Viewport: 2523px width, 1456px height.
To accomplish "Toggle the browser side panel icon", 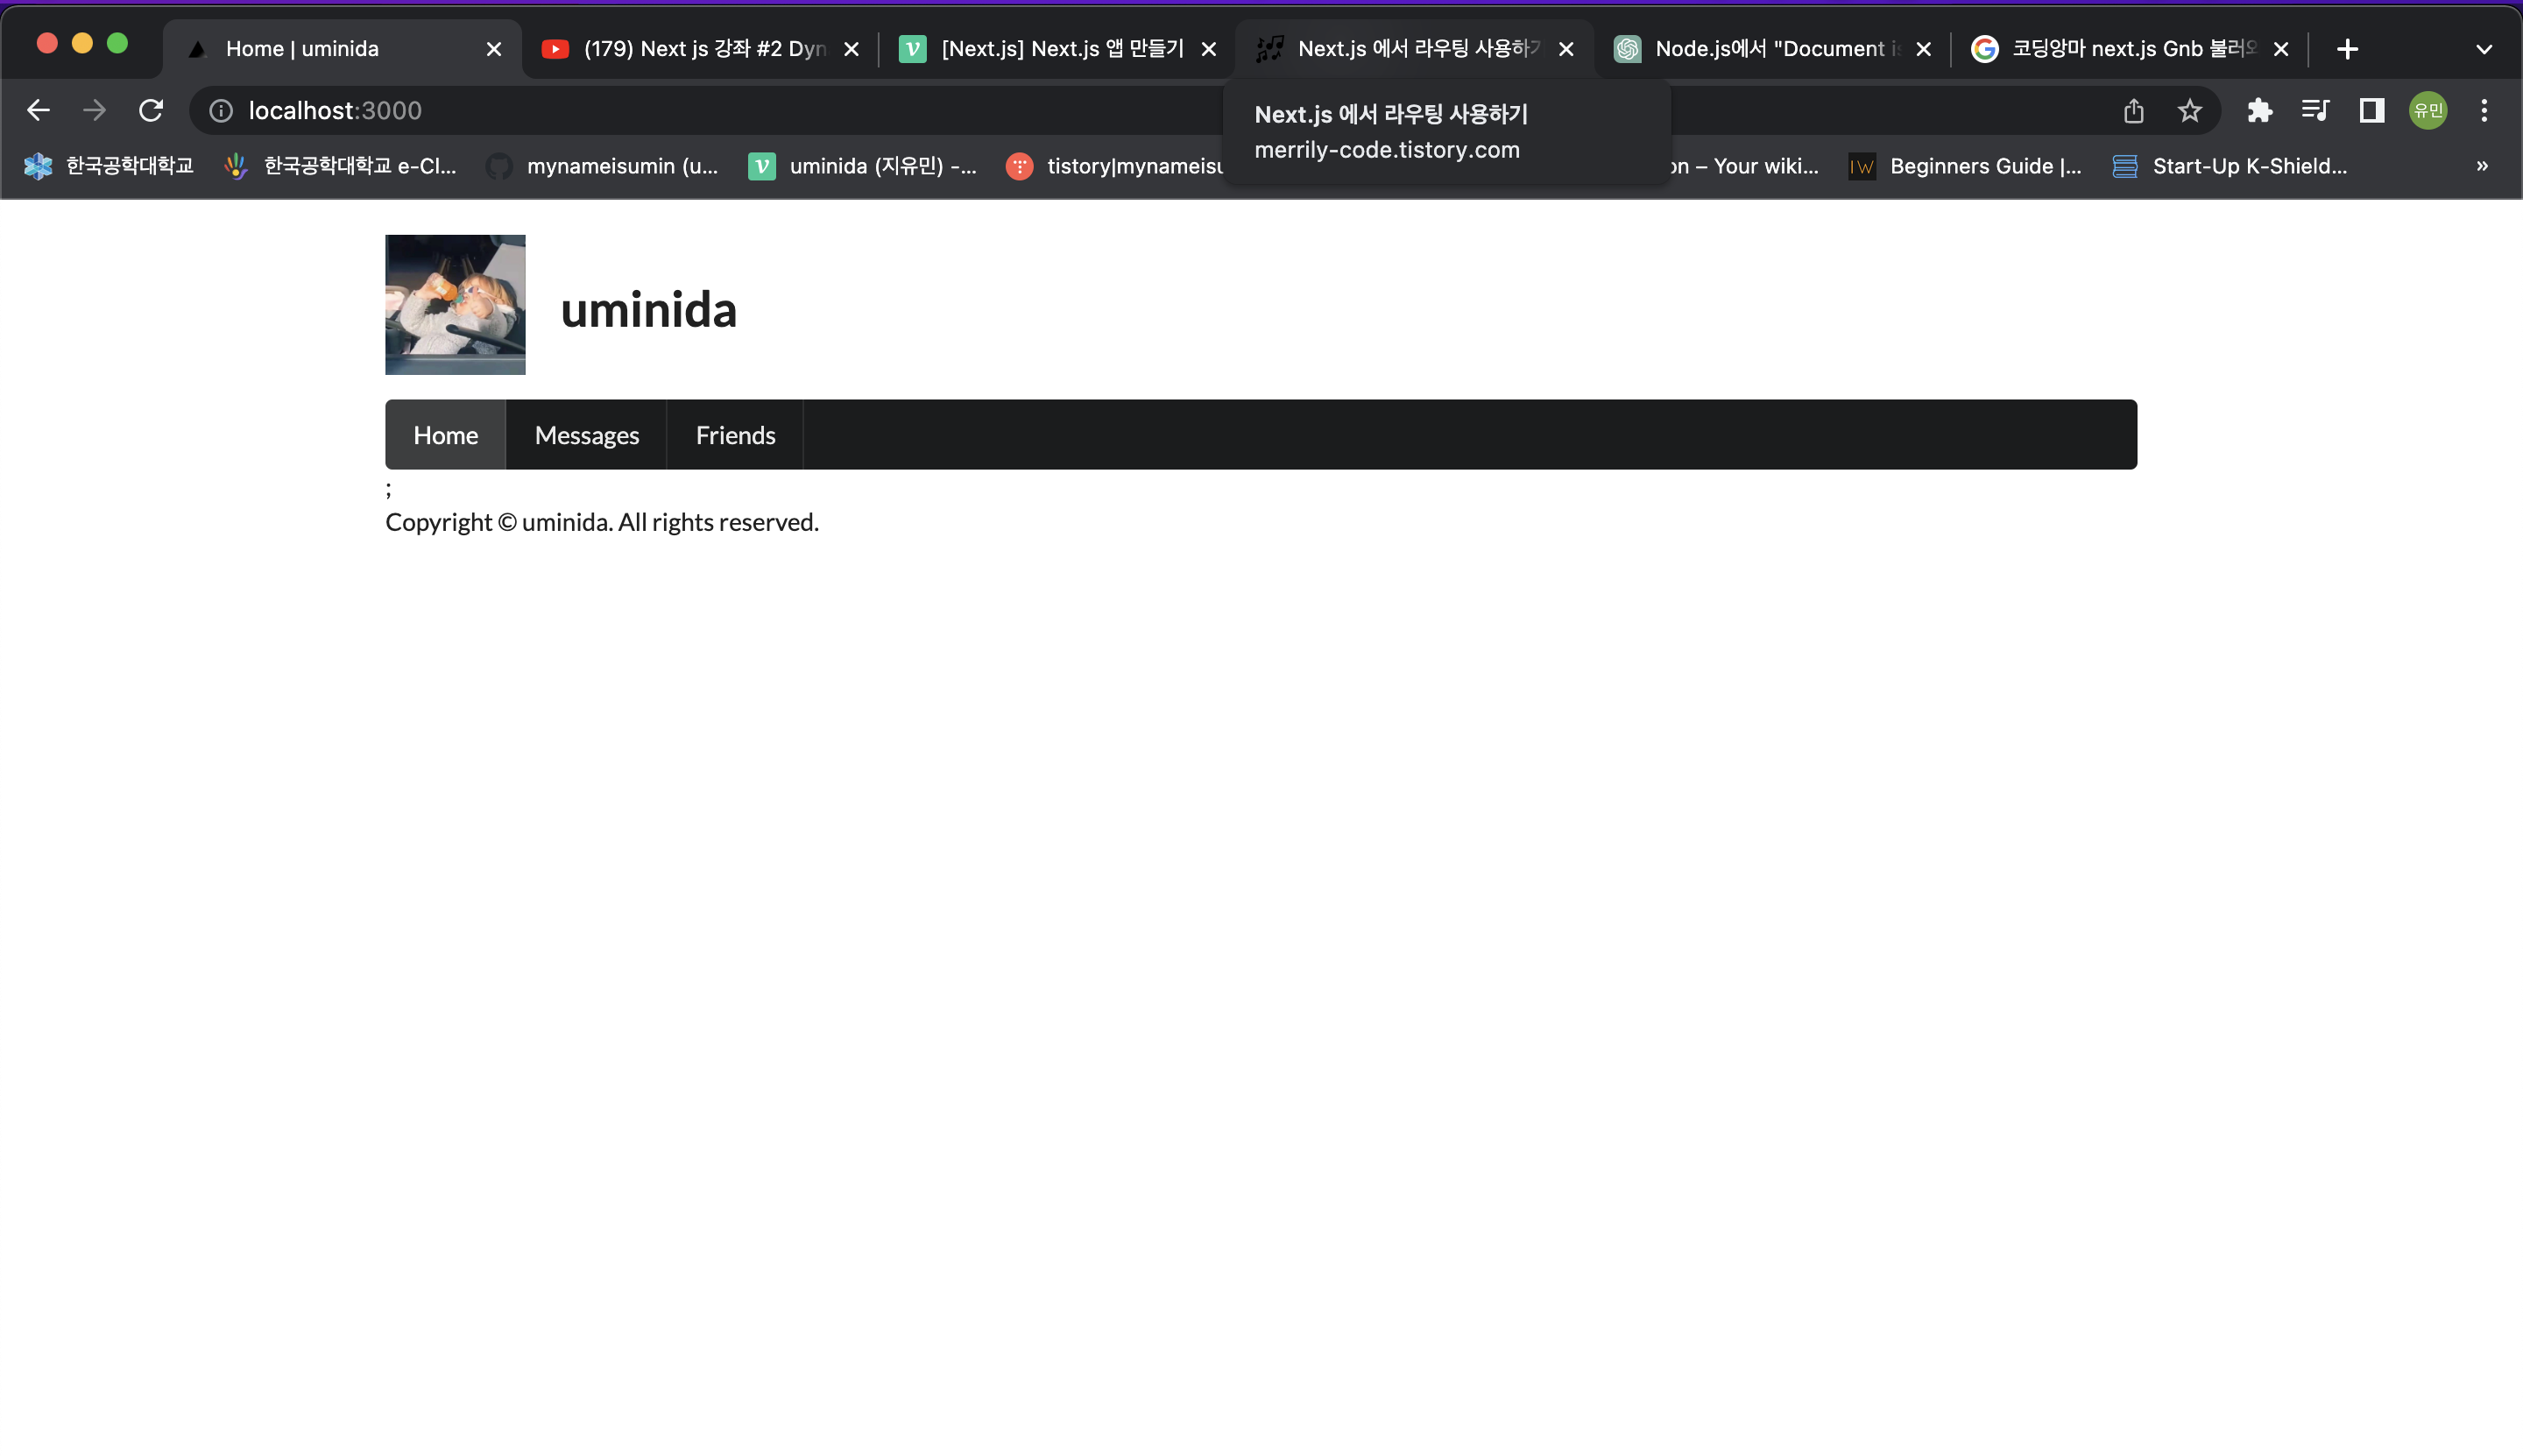I will pos(2372,110).
